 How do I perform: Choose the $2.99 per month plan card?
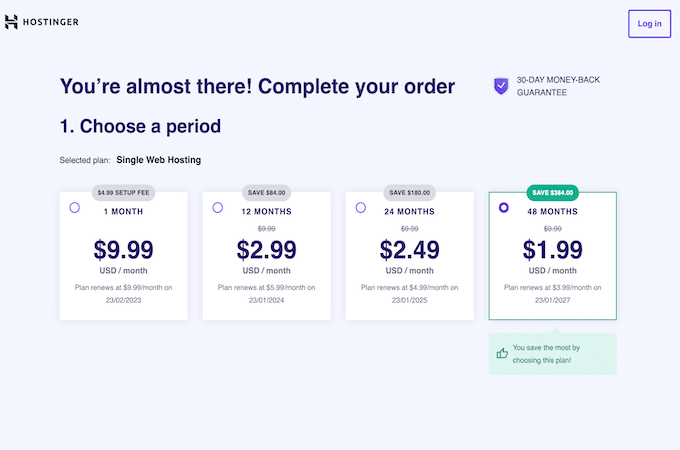point(267,256)
